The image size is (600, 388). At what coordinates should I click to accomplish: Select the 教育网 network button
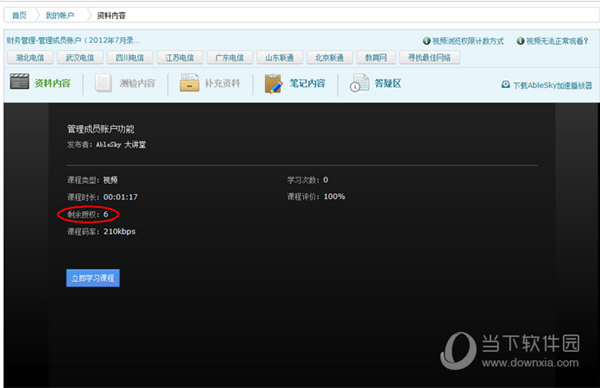(376, 57)
